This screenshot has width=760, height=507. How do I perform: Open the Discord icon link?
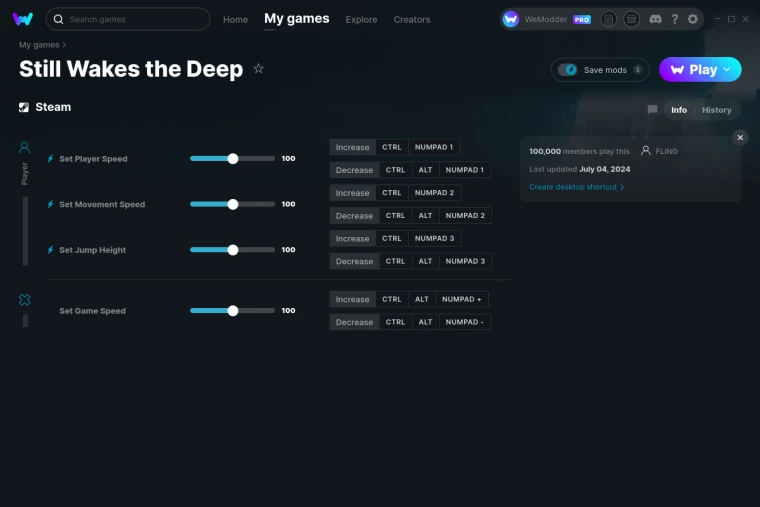pyautogui.click(x=655, y=19)
